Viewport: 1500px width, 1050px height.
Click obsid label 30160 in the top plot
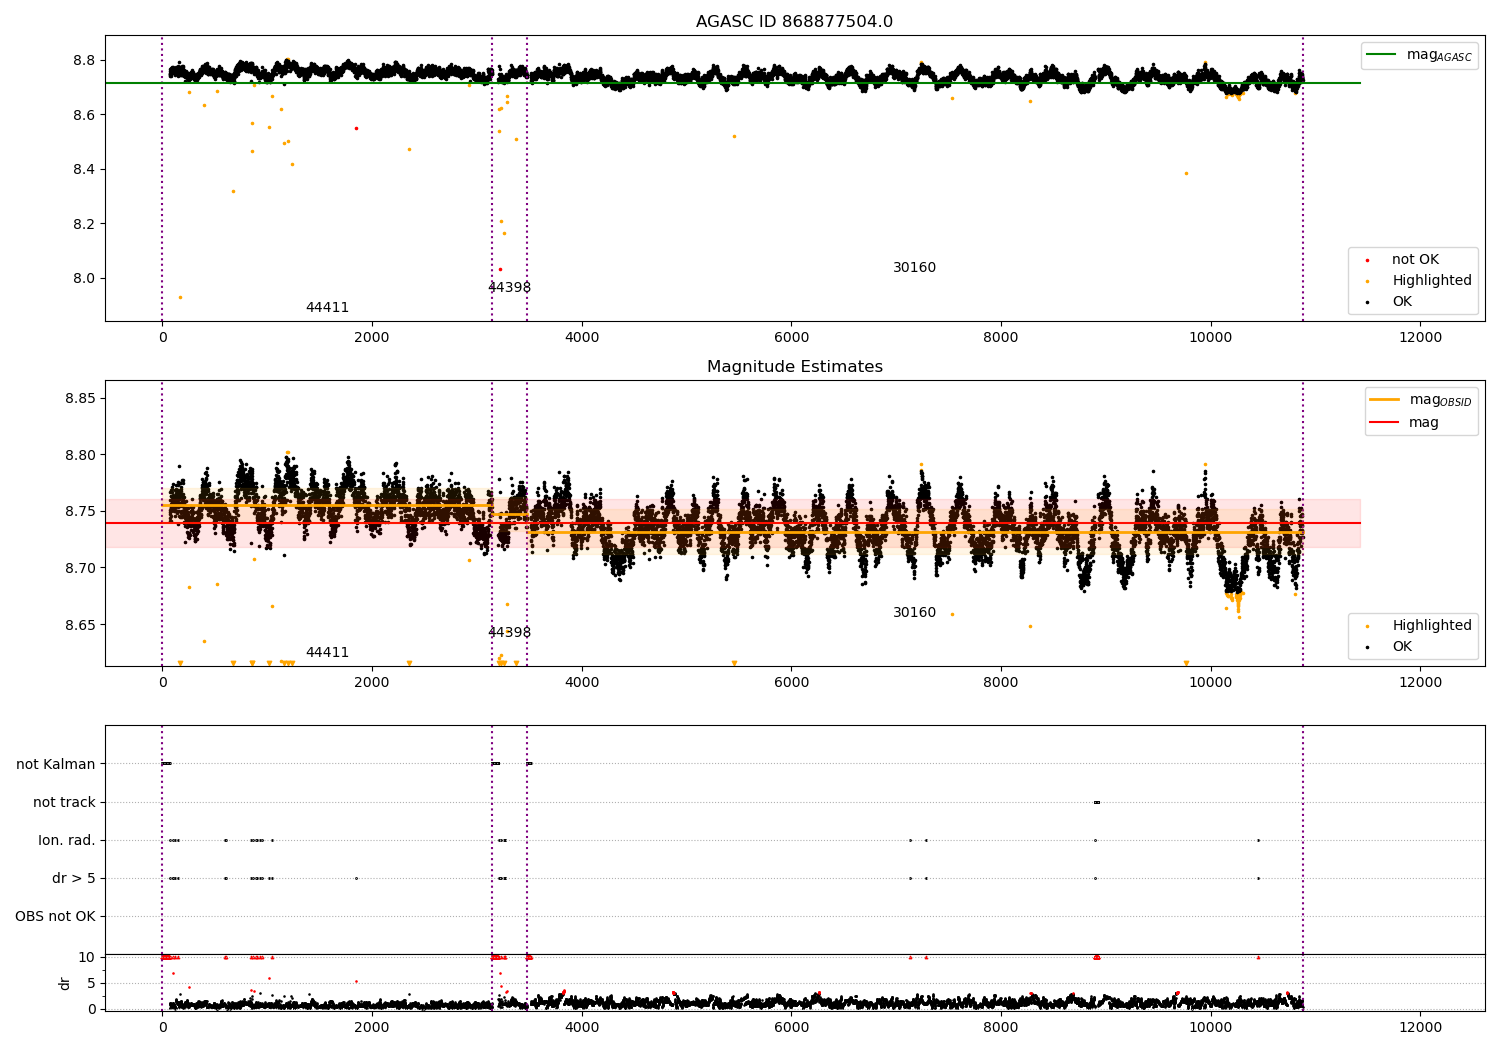click(914, 268)
